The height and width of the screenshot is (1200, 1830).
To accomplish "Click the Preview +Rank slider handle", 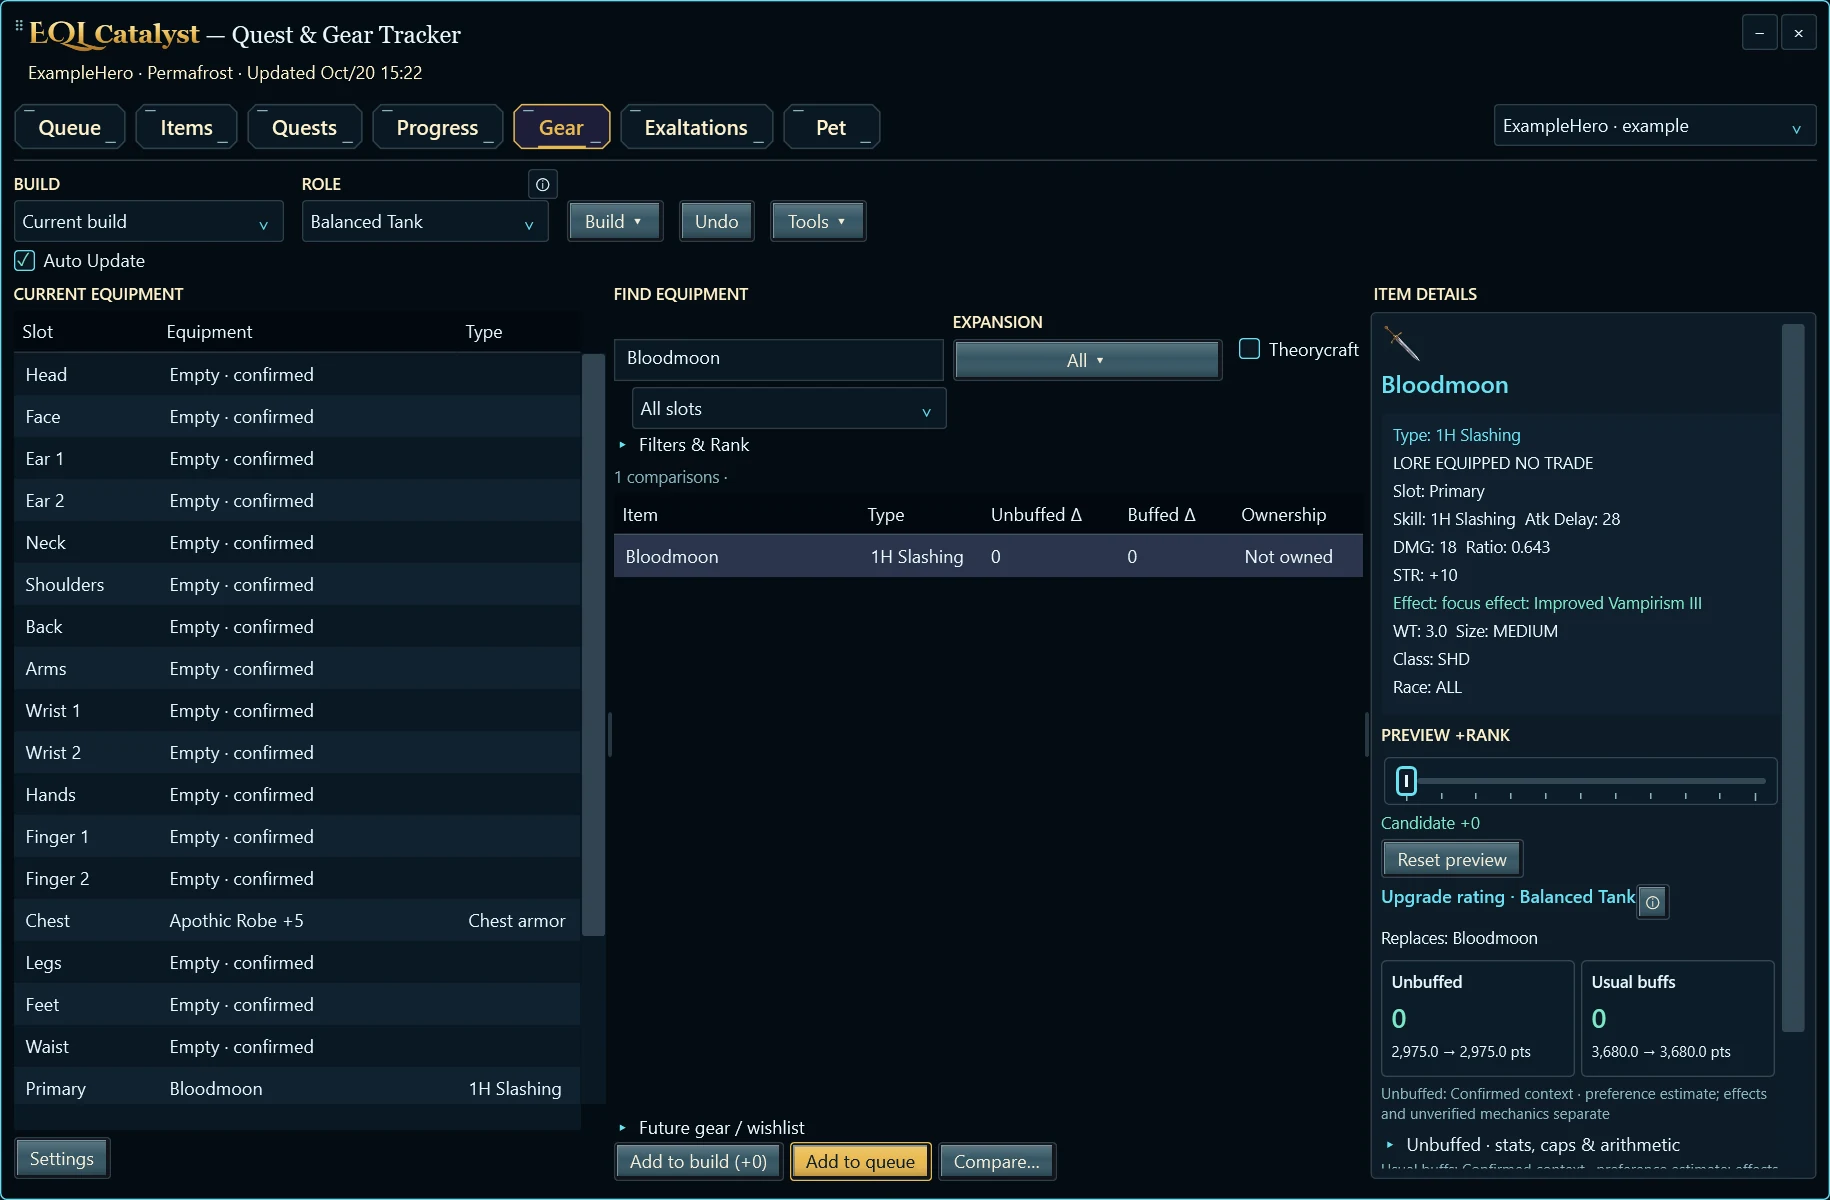I will click(x=1406, y=781).
